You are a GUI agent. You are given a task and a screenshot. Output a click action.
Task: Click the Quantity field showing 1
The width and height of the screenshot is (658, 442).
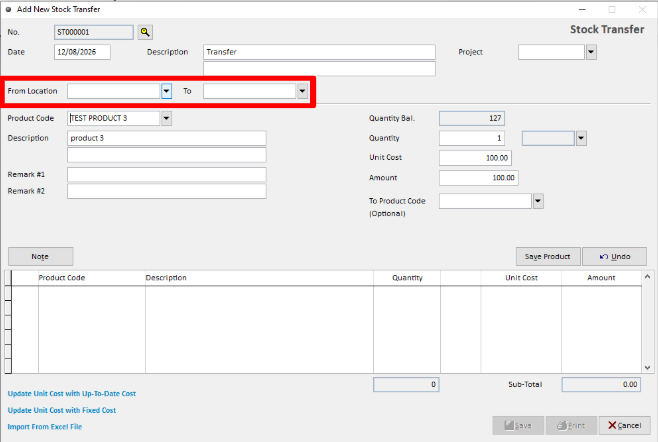(x=472, y=138)
